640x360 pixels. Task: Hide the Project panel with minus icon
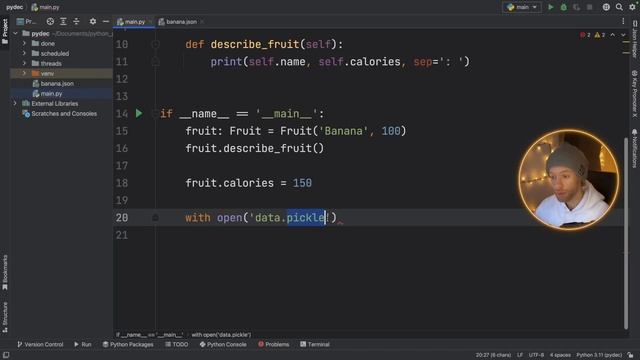[x=106, y=21]
